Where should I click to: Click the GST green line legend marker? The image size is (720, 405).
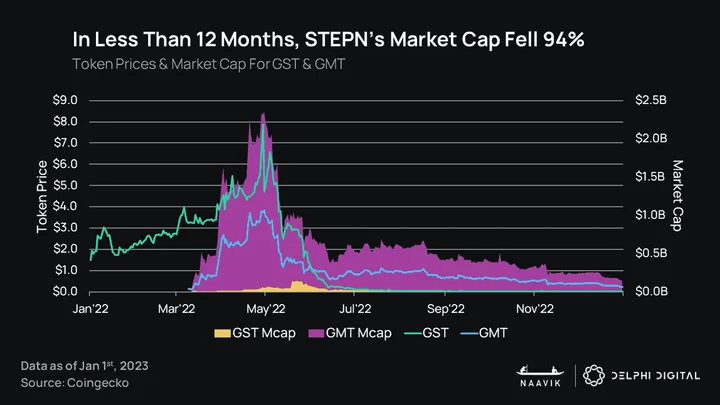[413, 333]
